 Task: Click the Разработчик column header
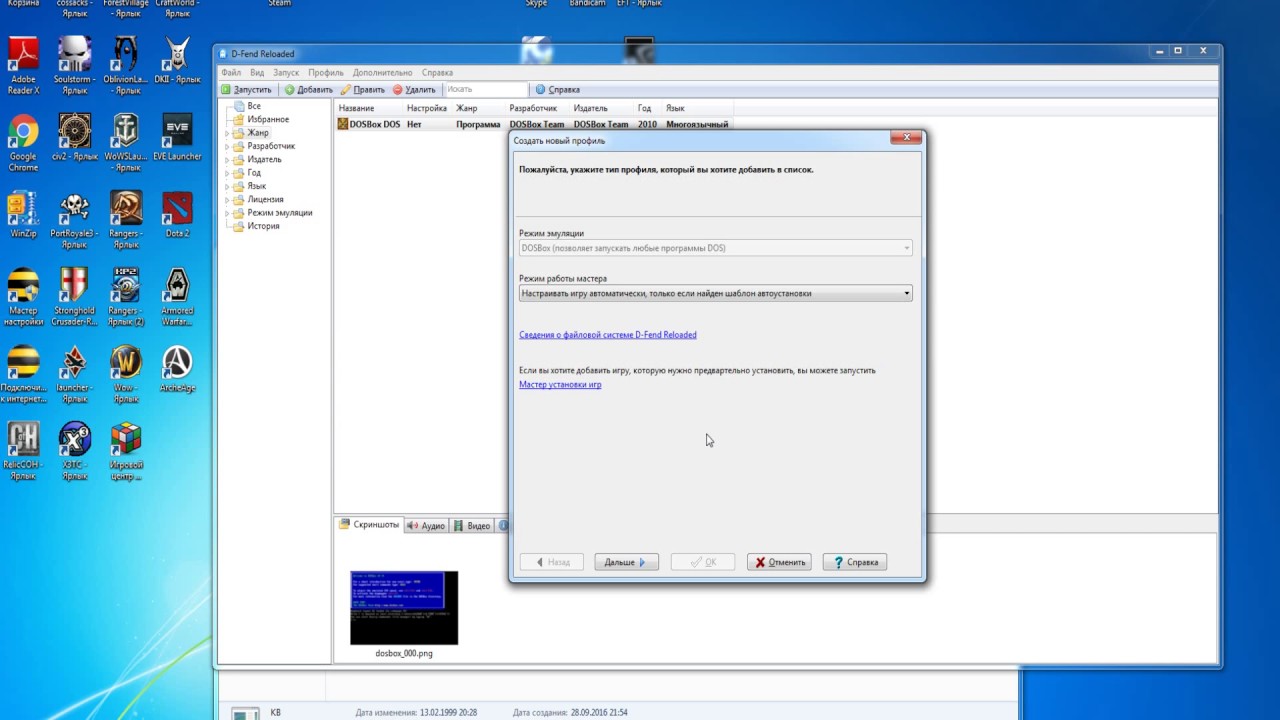(537, 108)
